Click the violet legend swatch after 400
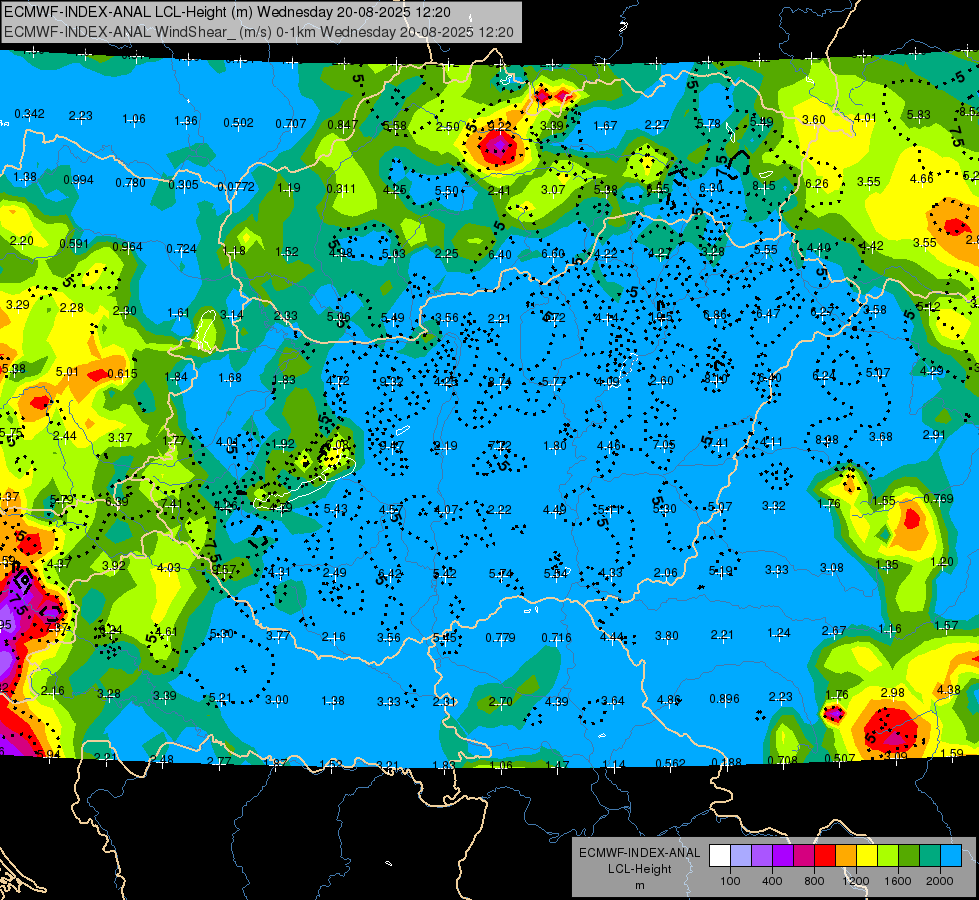 click(x=783, y=856)
